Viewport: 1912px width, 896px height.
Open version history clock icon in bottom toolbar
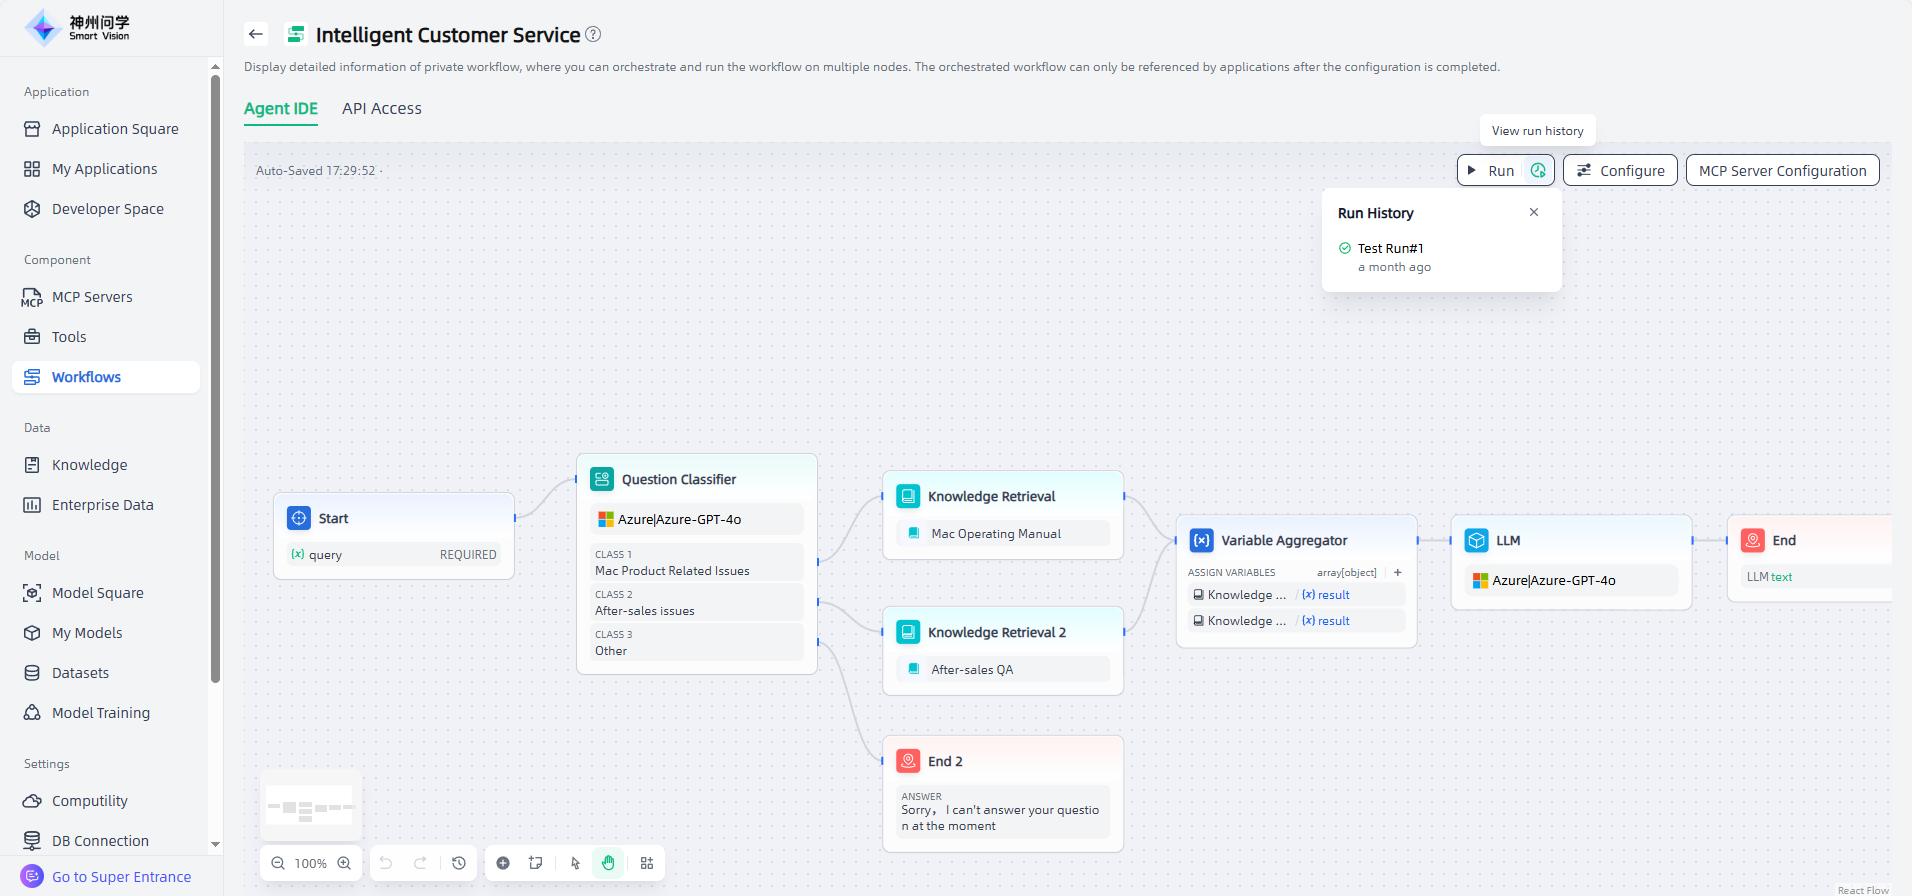pos(459,863)
